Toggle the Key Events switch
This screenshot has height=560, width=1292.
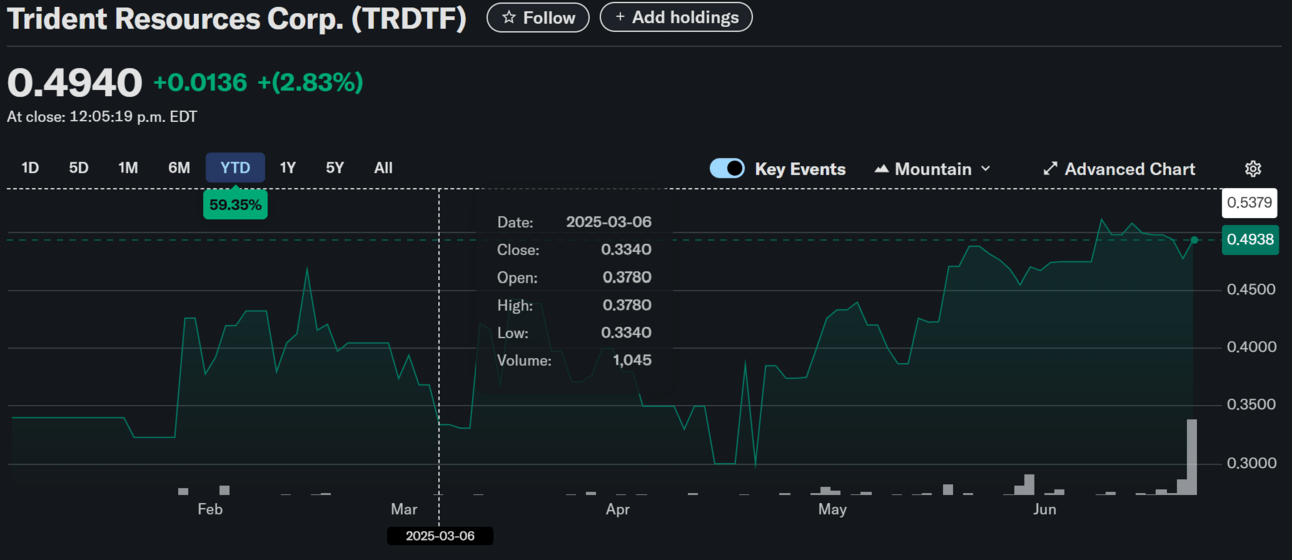click(727, 169)
